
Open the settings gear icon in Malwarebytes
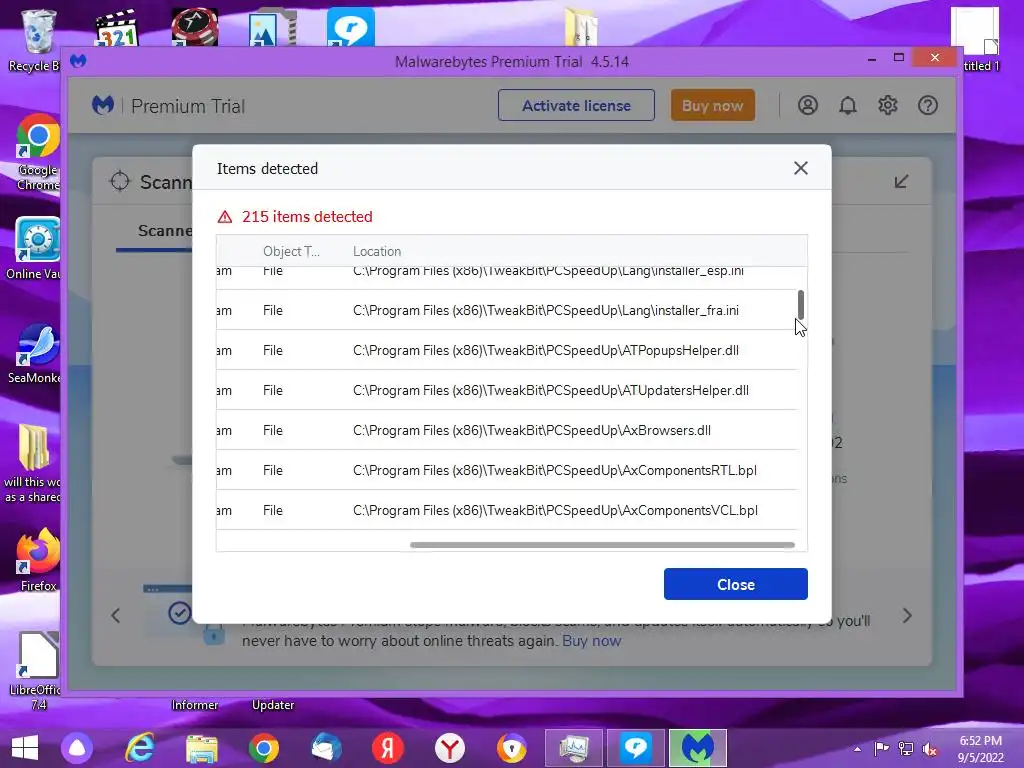(x=888, y=105)
